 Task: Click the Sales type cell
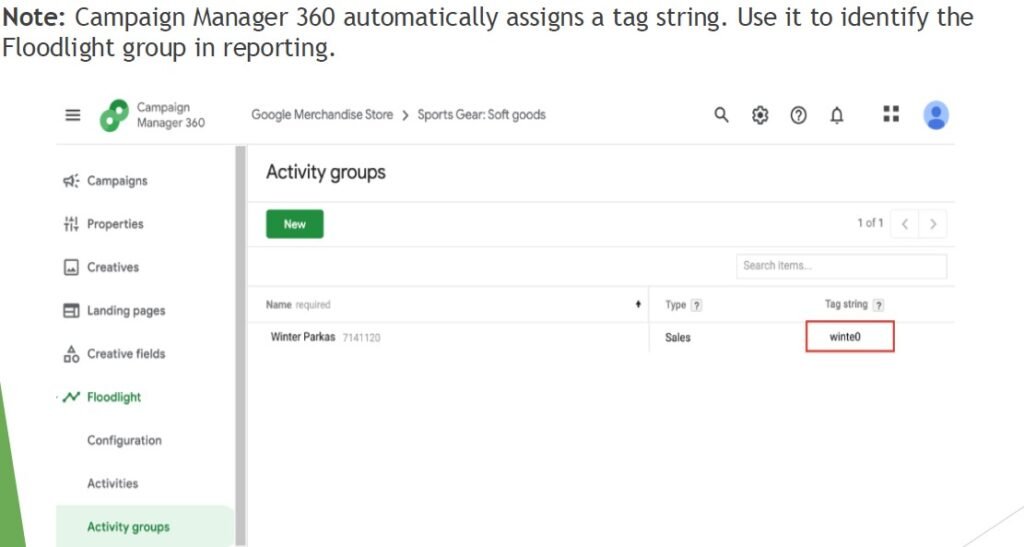coord(677,337)
